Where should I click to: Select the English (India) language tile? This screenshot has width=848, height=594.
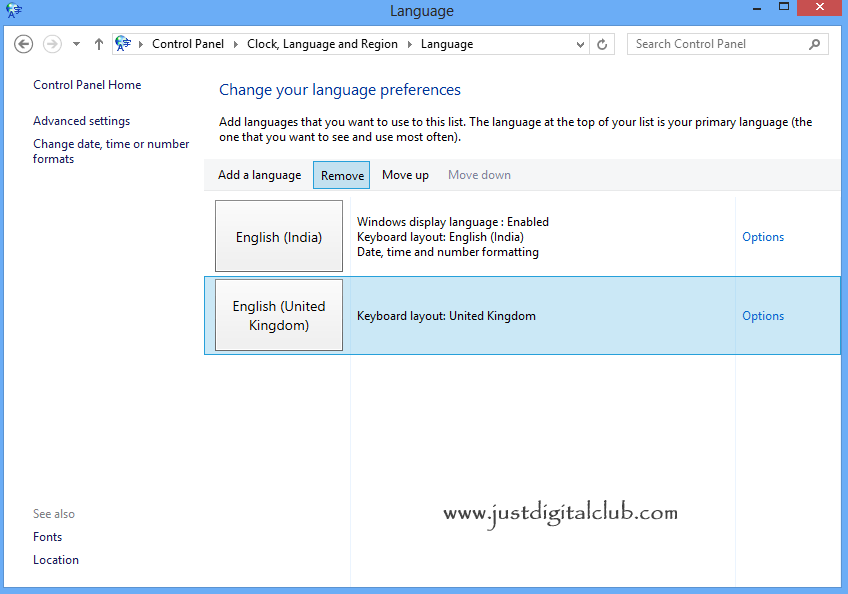point(279,236)
